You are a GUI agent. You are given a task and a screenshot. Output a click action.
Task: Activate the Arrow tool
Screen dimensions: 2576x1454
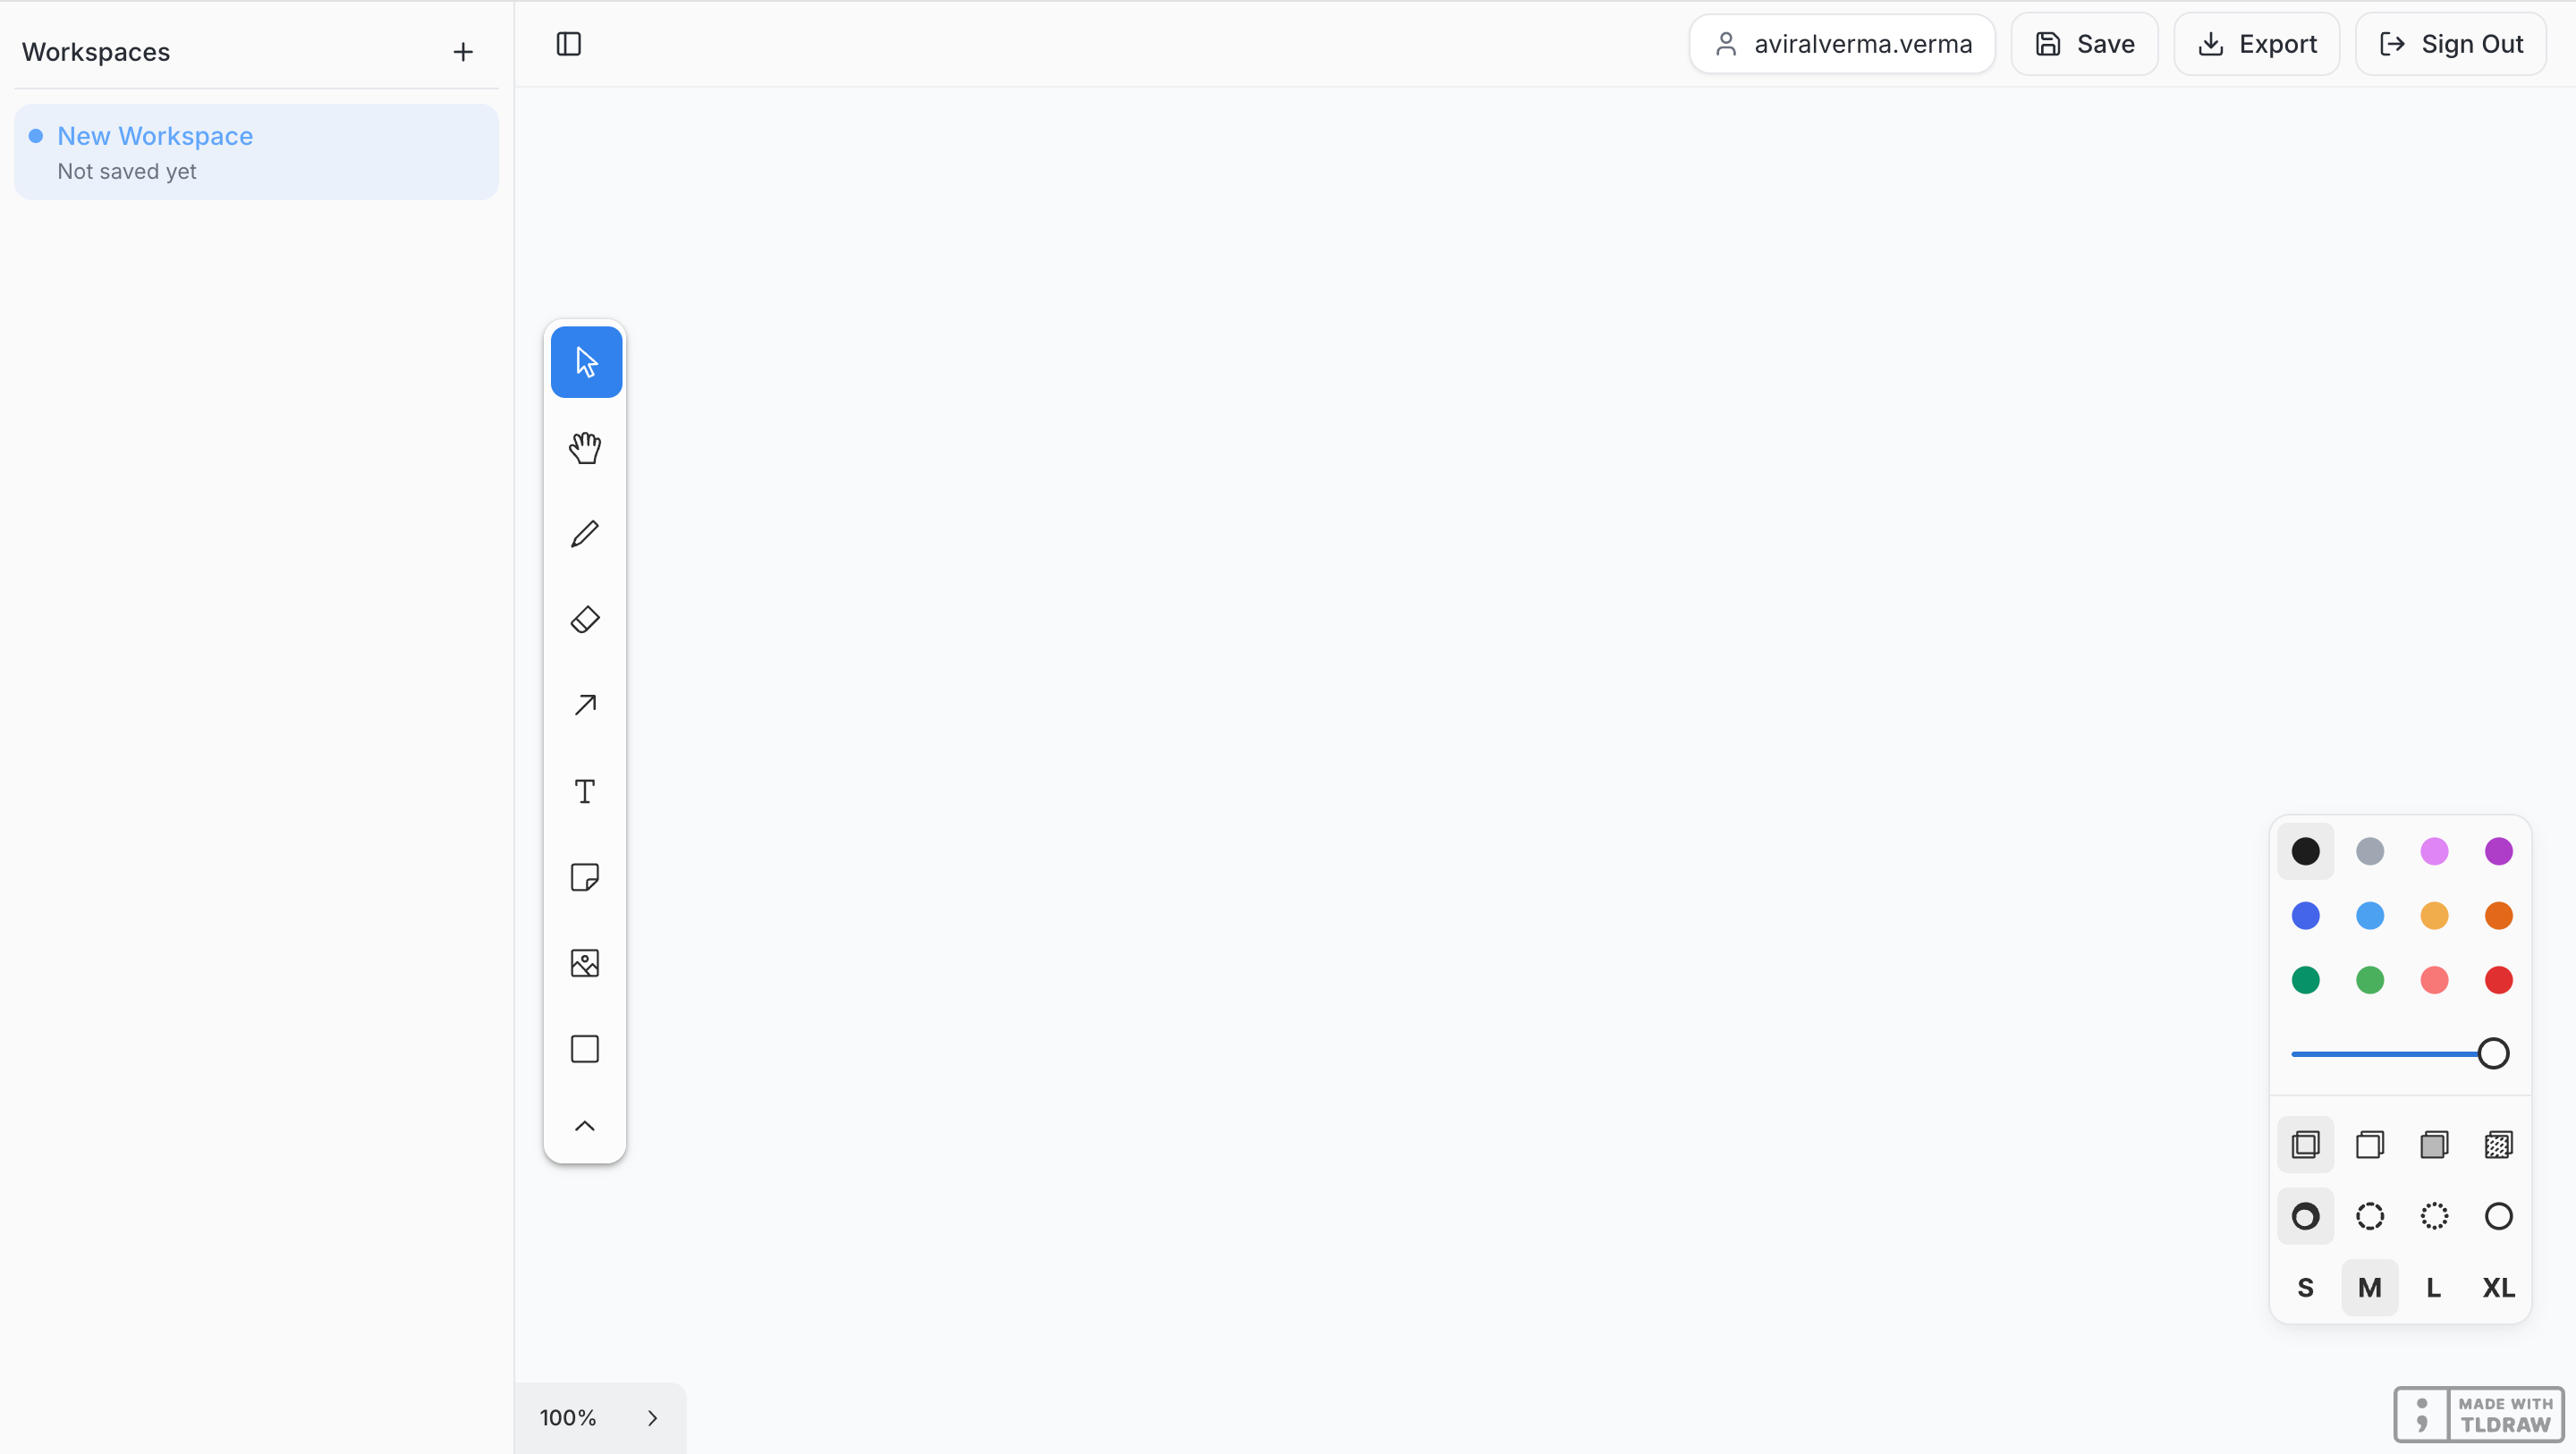[585, 706]
